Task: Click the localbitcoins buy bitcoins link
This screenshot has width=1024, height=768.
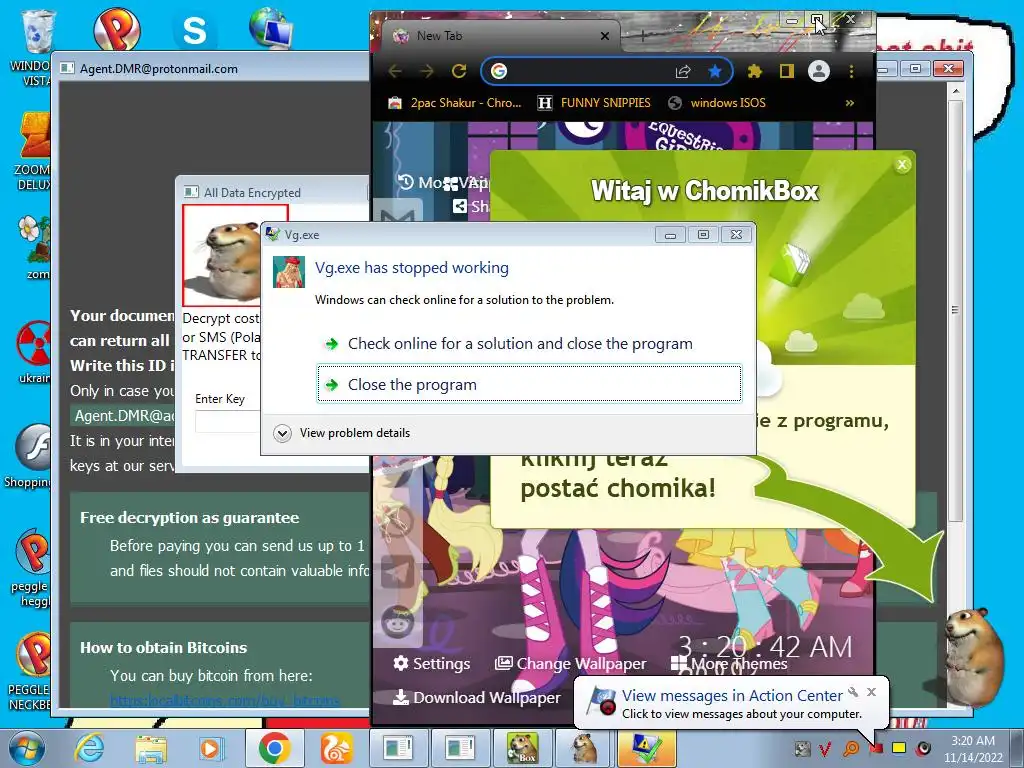Action: (x=225, y=701)
